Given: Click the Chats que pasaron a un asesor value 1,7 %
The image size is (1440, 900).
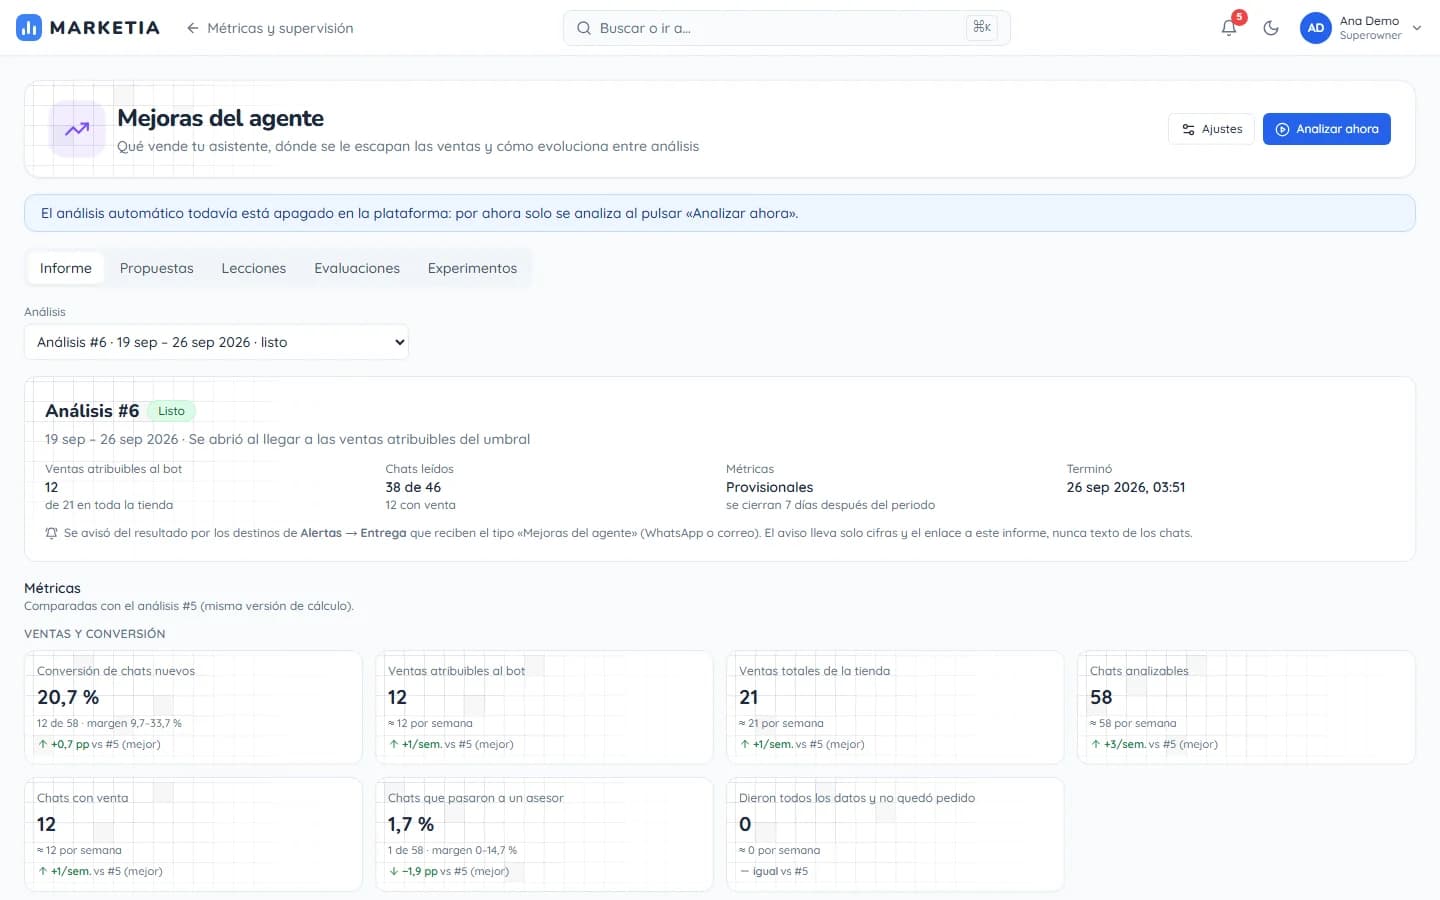Looking at the screenshot, I should pyautogui.click(x=411, y=824).
